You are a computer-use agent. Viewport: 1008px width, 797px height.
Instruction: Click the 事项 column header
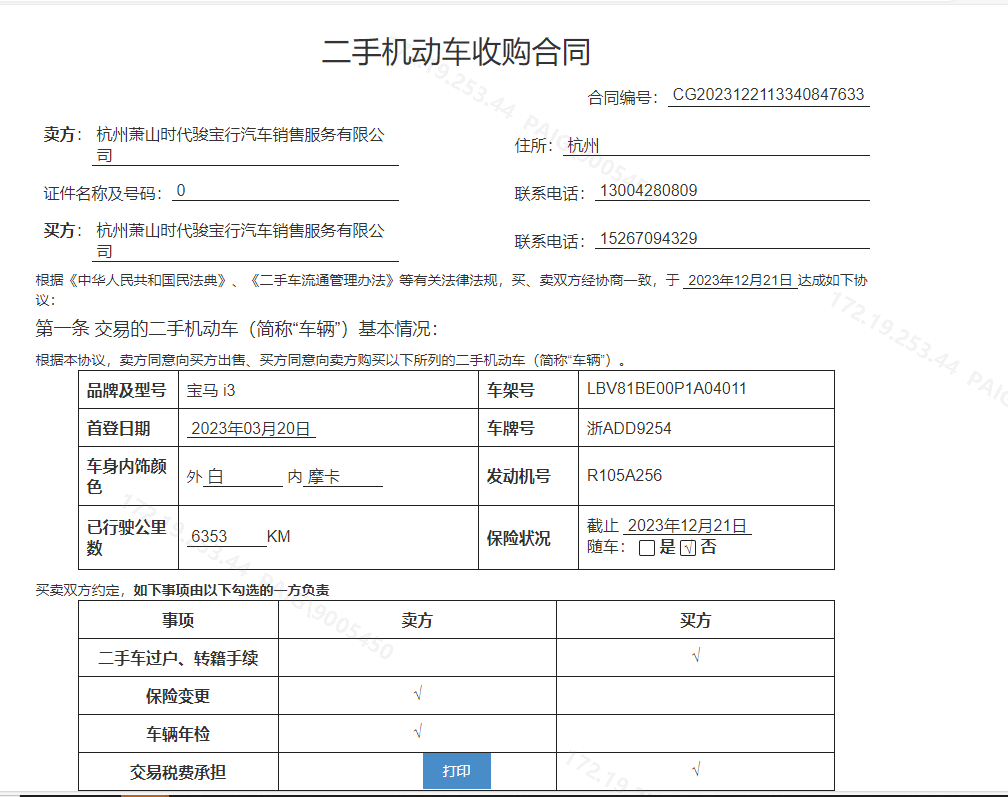(178, 620)
